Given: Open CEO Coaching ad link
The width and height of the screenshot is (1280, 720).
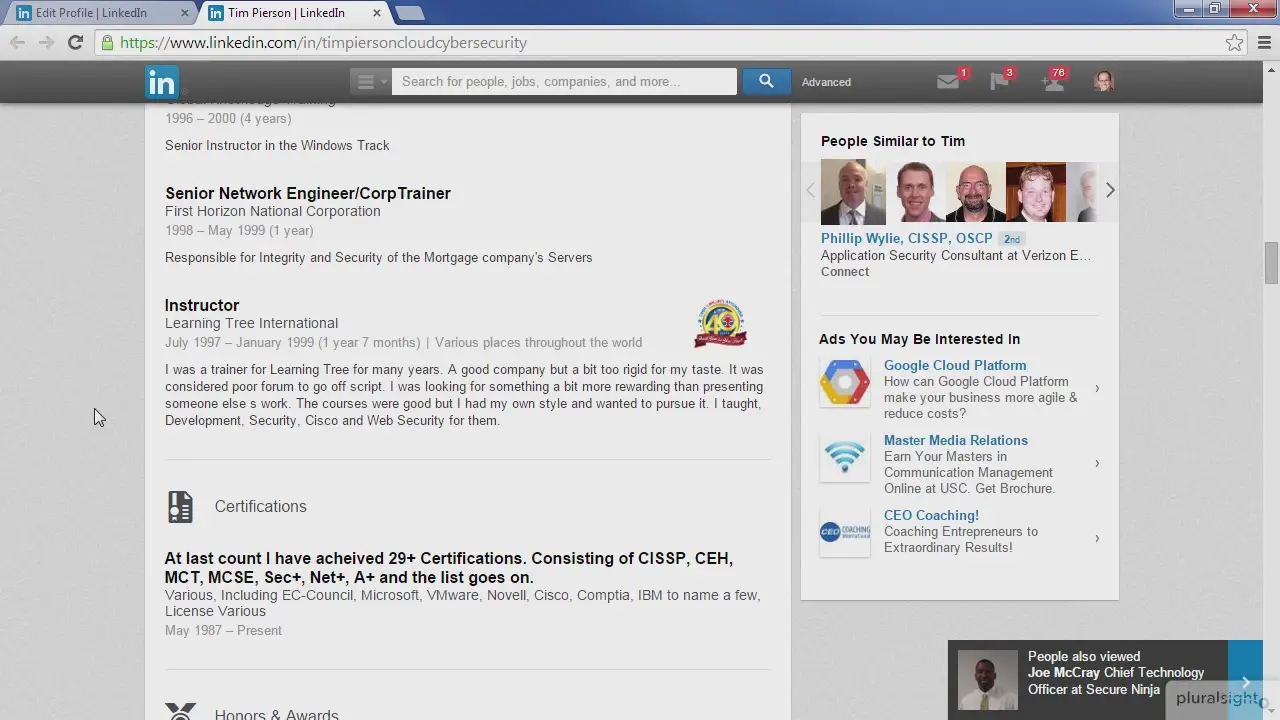Looking at the screenshot, I should [931, 515].
